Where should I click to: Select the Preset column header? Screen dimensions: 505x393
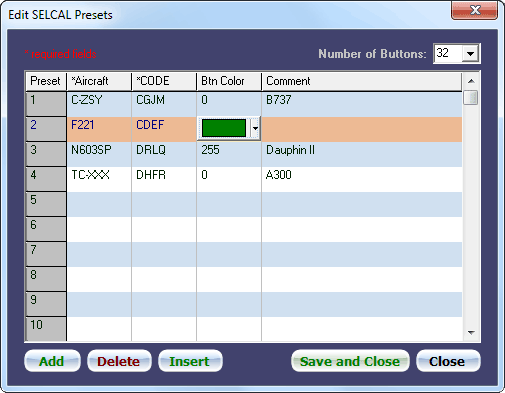pos(46,81)
